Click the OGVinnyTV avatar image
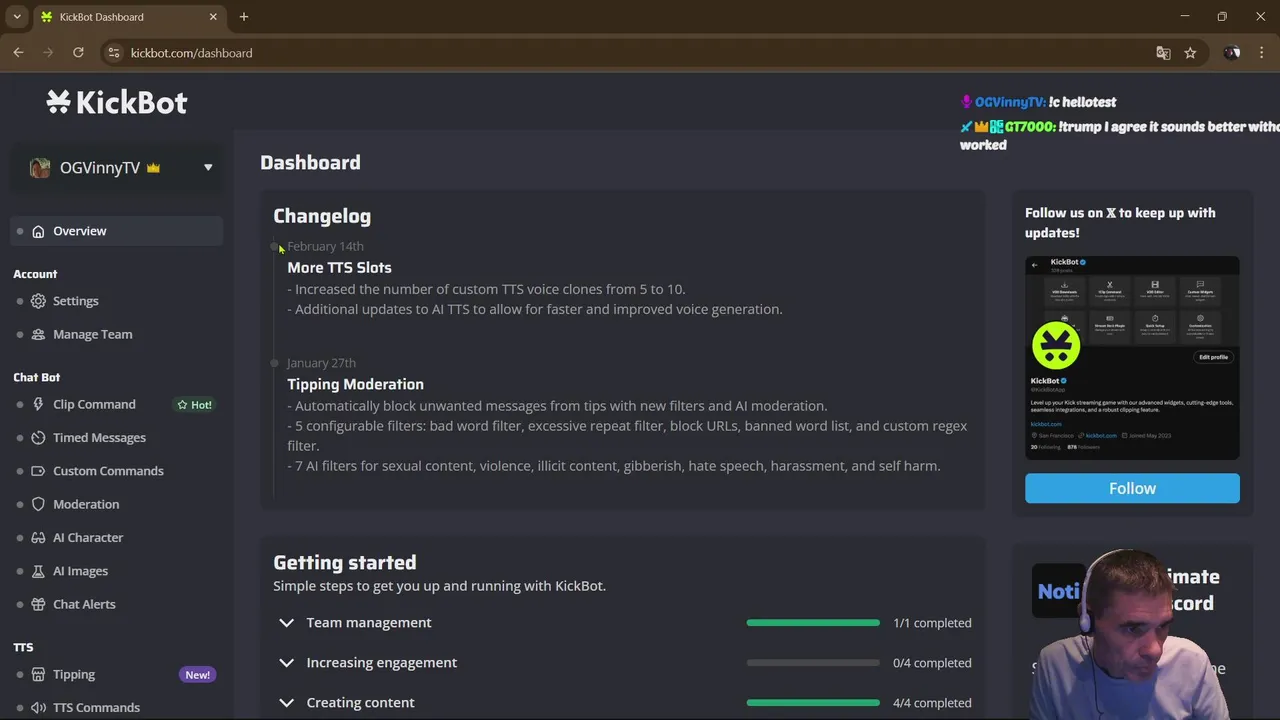The width and height of the screenshot is (1280, 720). (40, 168)
